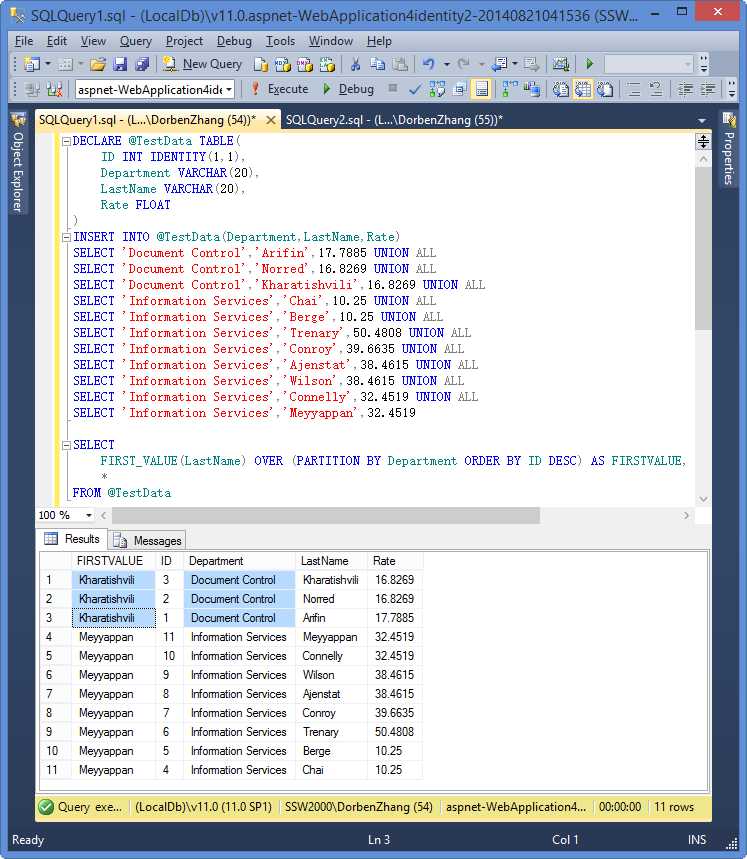
Task: Click the Copy icon
Action: click(378, 64)
